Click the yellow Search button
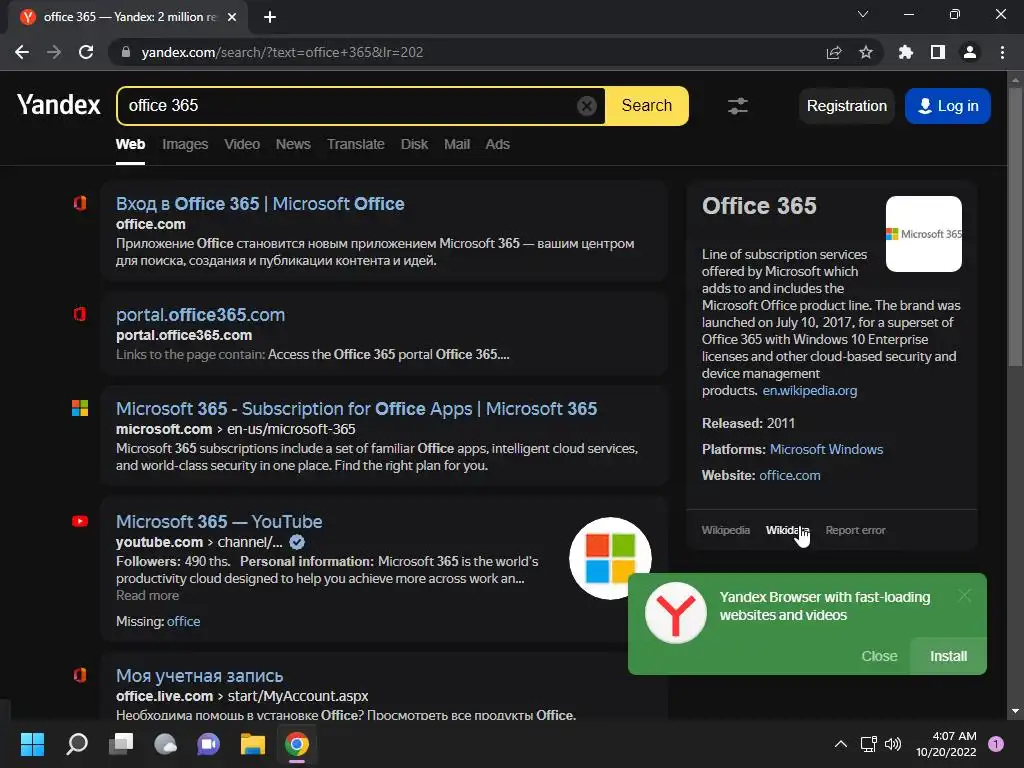Screen dimensions: 1024x768 647,106
